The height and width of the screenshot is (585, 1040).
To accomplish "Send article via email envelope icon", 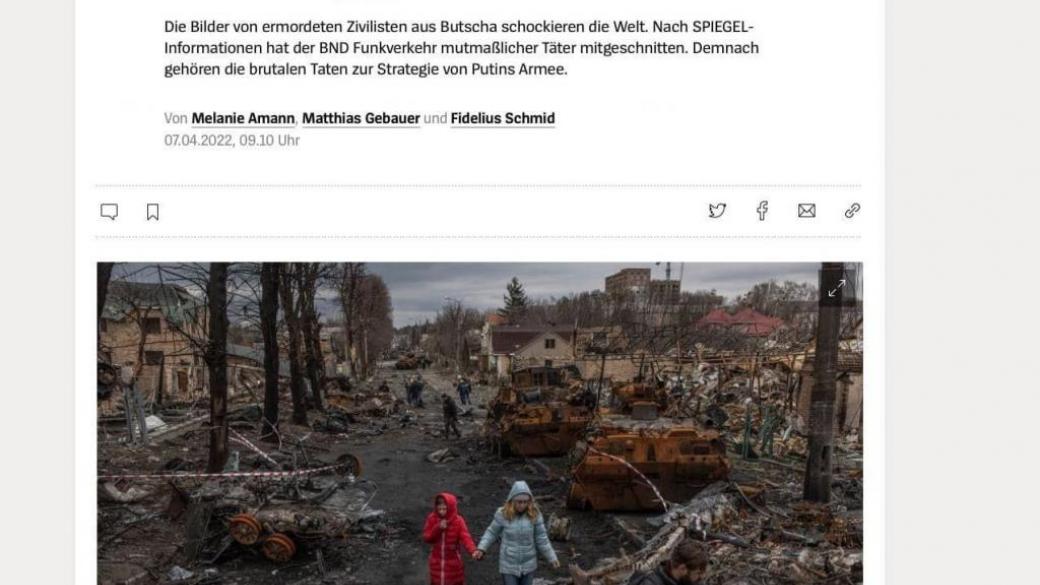I will pos(807,211).
